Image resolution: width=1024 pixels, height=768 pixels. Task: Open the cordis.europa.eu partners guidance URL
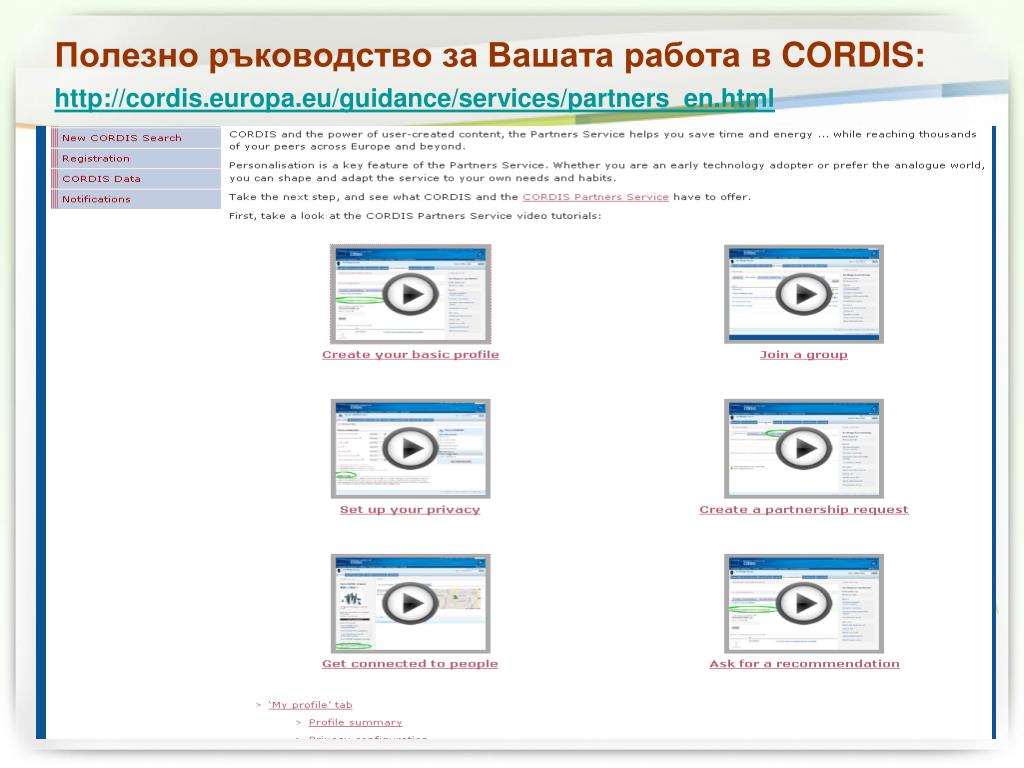coord(415,99)
